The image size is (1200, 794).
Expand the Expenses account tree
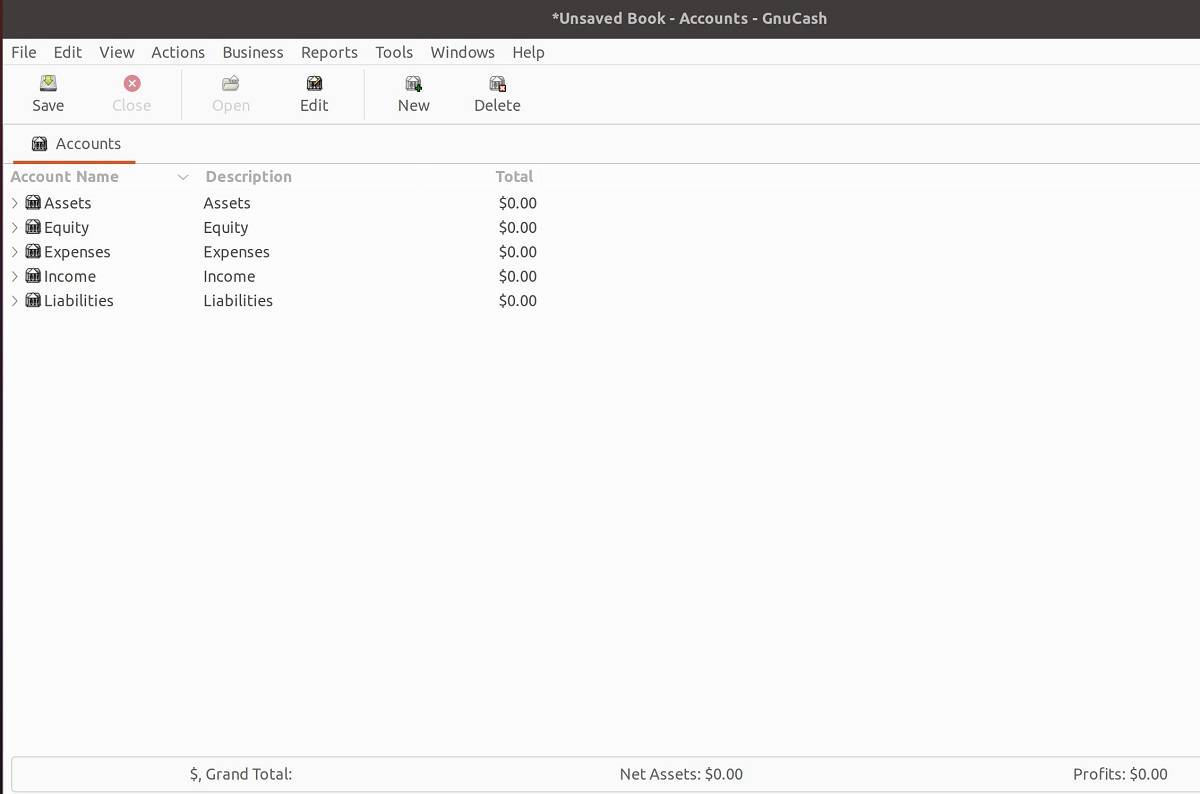pos(14,251)
